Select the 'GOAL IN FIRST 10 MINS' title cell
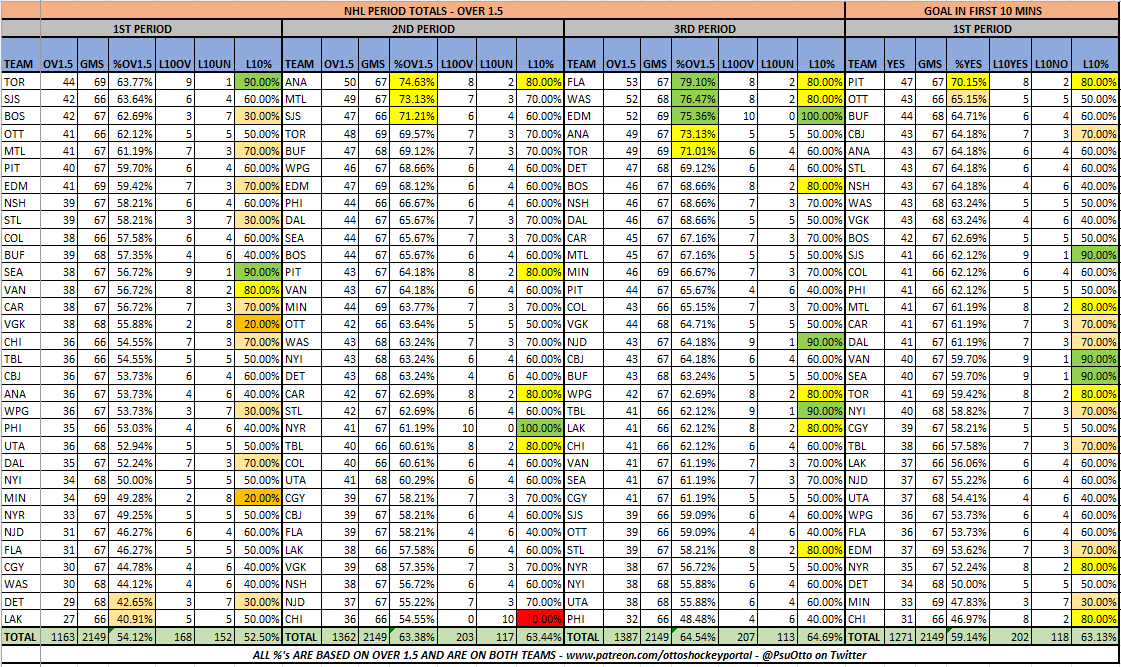1121x667 pixels. click(x=982, y=11)
